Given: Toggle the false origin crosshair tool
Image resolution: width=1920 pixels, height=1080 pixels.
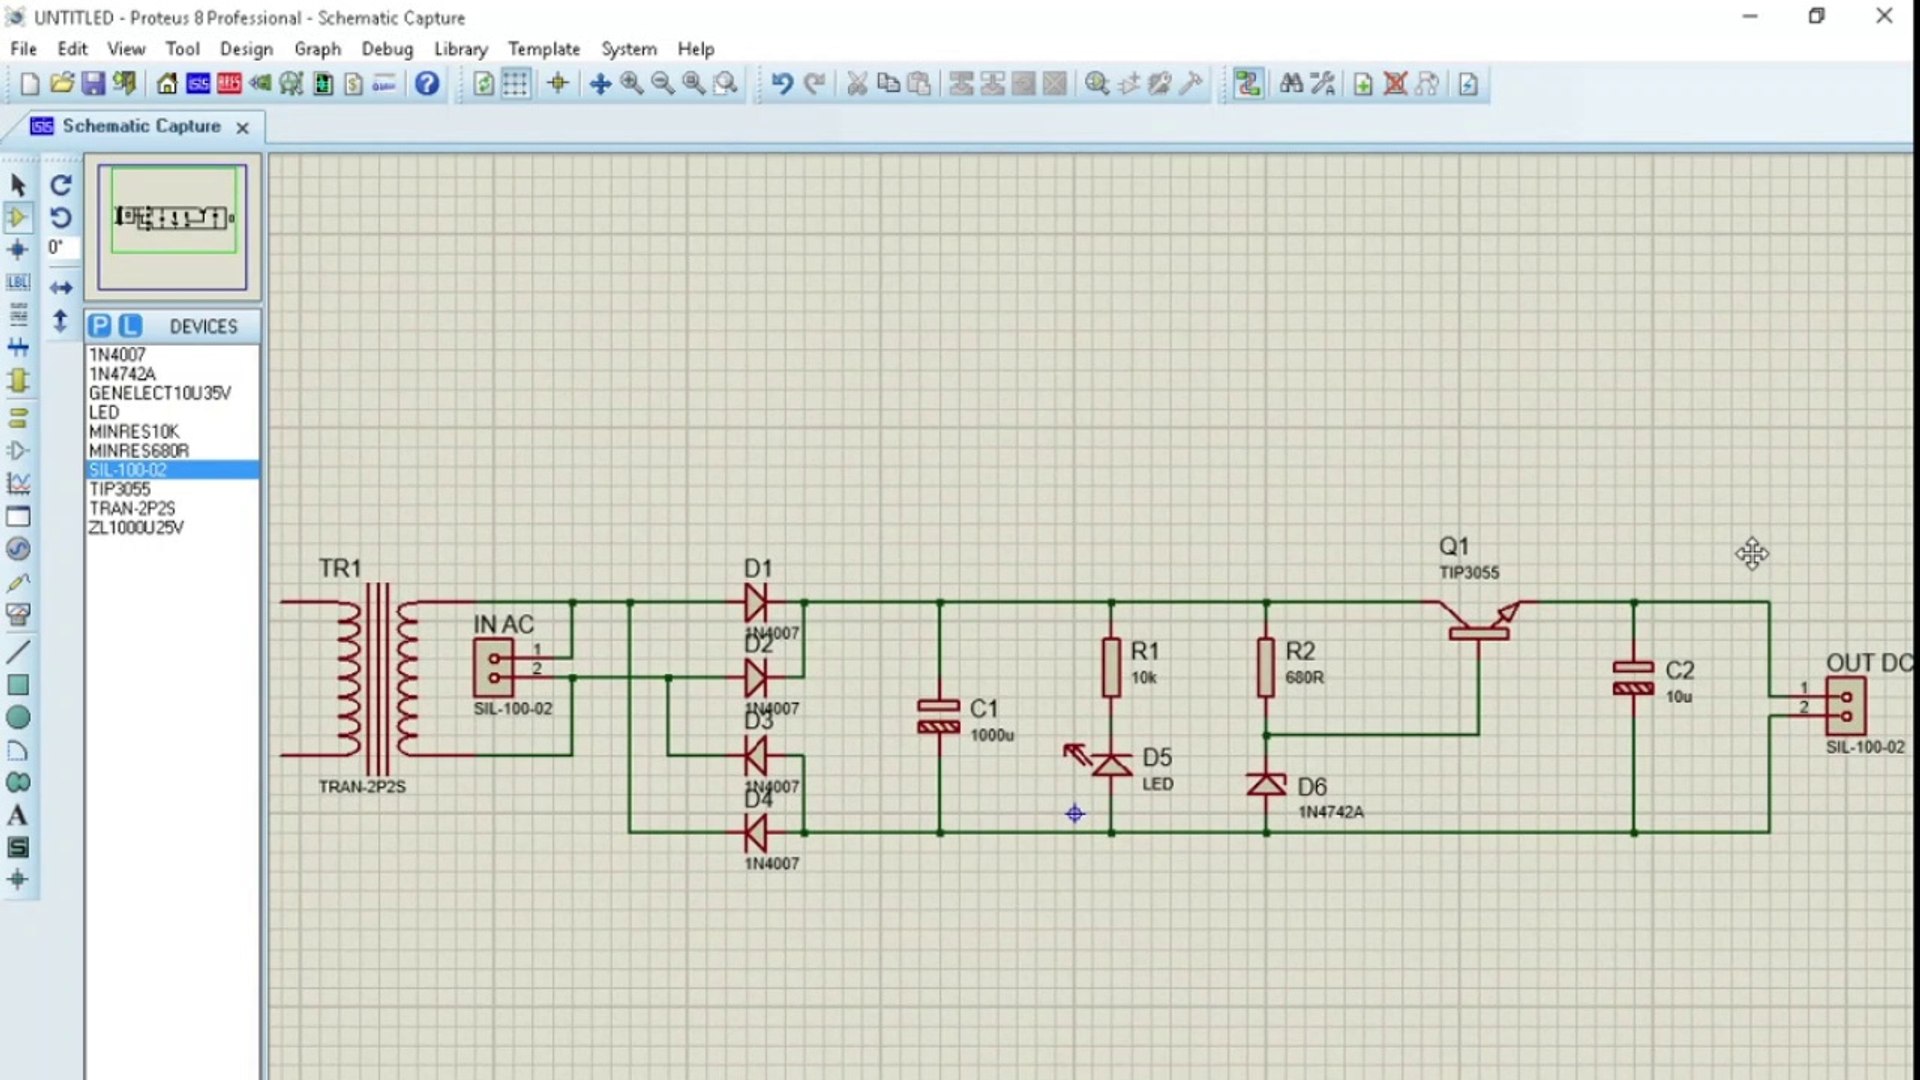Looking at the screenshot, I should click(558, 84).
